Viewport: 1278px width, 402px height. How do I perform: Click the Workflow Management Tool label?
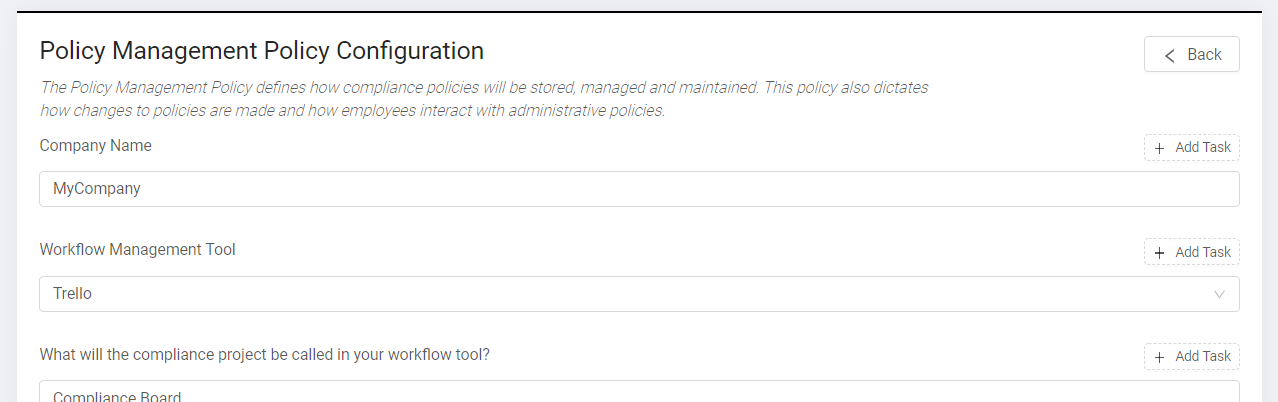[x=138, y=250]
